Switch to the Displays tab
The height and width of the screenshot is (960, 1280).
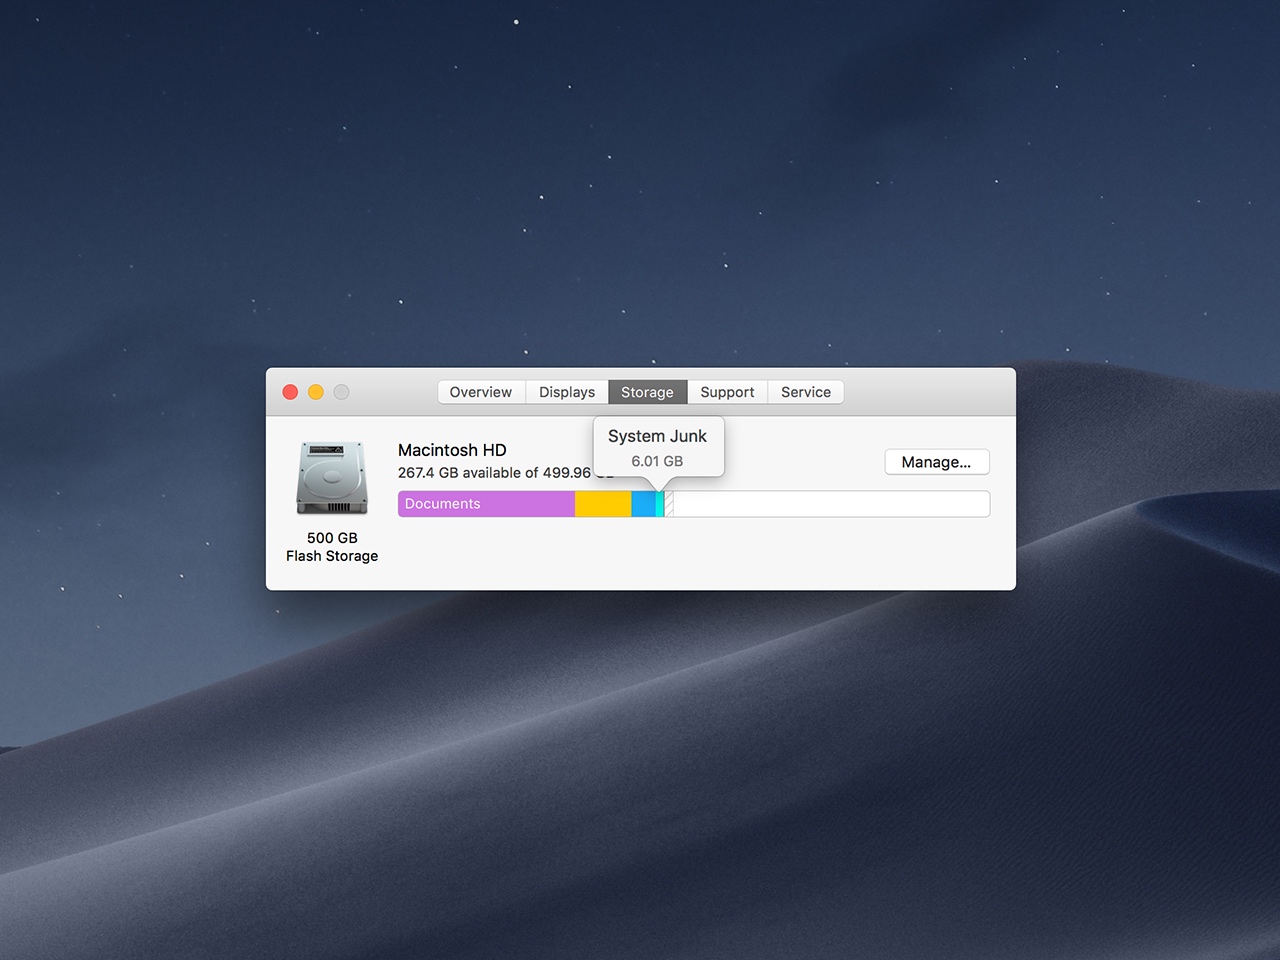tap(566, 392)
